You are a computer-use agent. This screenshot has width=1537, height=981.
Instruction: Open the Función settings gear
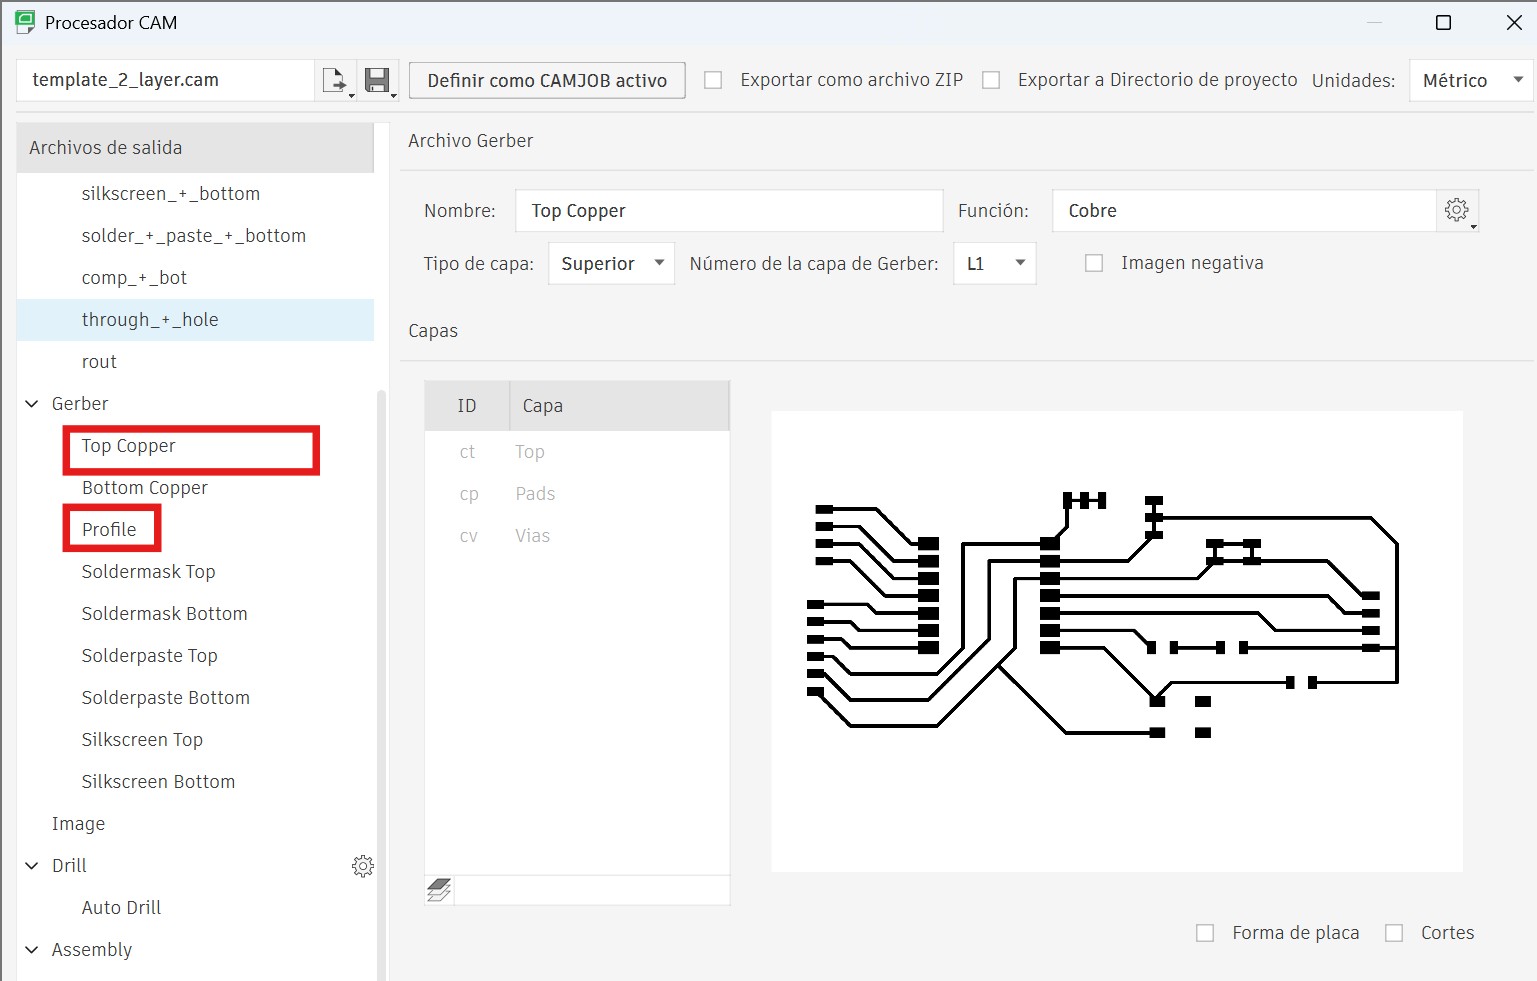[x=1458, y=210]
